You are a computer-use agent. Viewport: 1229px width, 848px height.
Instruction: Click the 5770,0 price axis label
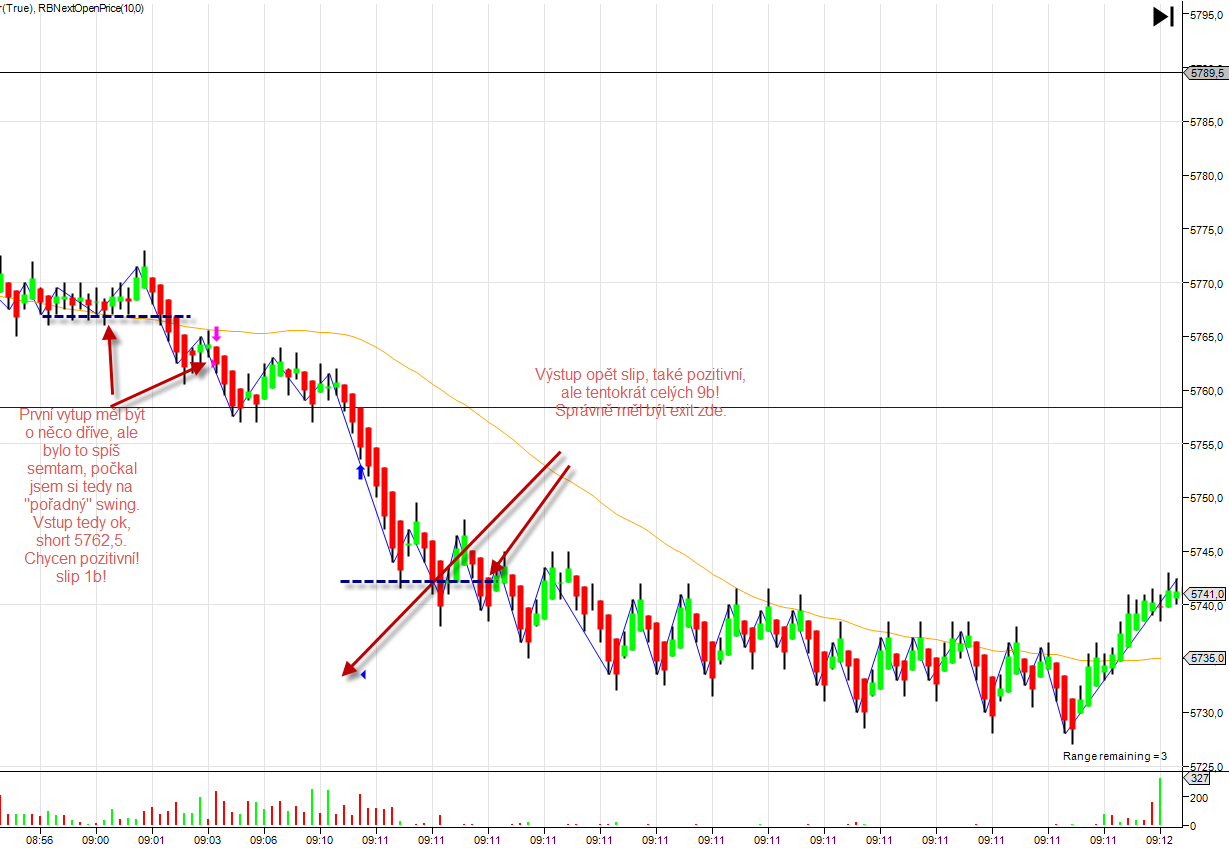click(x=1206, y=284)
